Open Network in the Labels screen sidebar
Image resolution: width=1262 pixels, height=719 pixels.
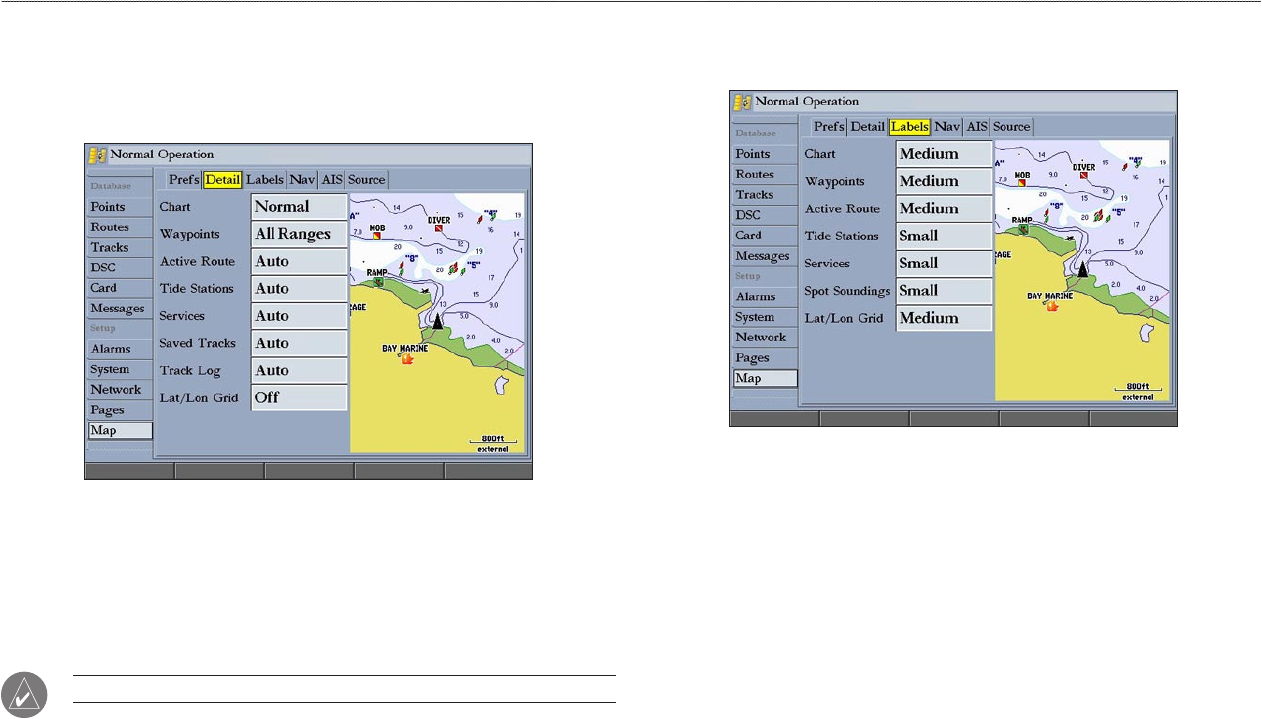(765, 337)
